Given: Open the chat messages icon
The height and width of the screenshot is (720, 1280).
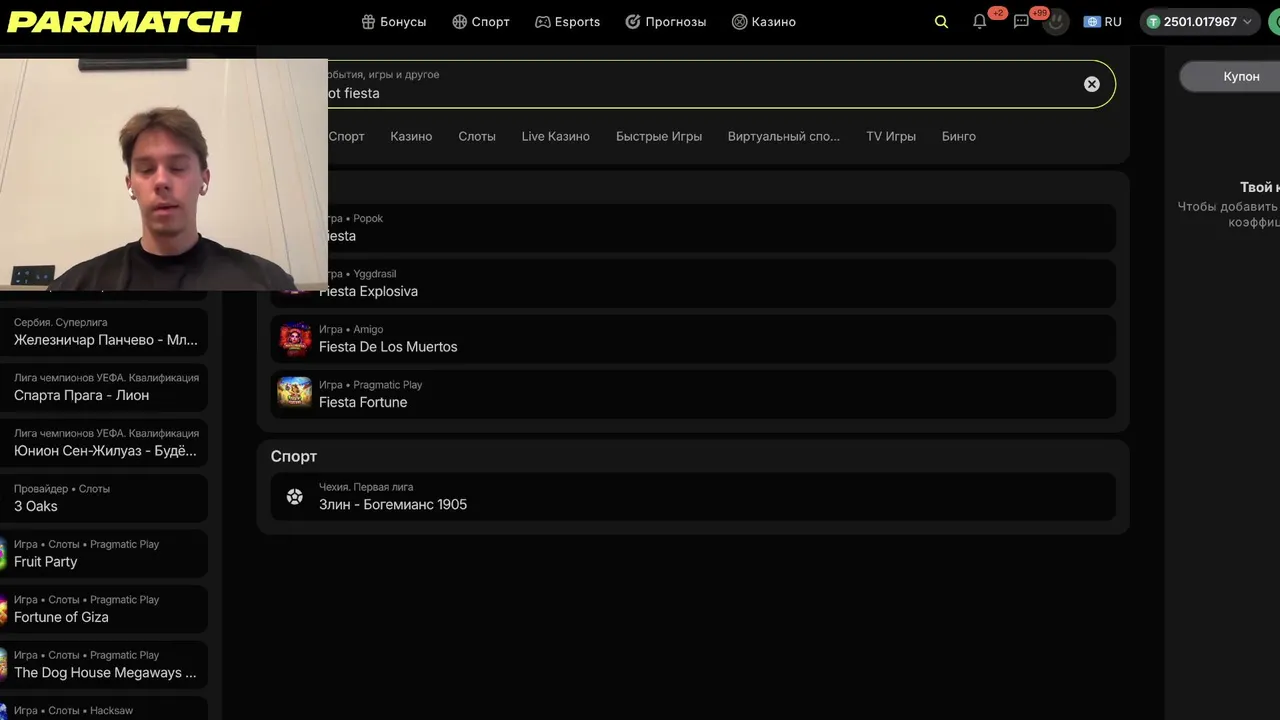Looking at the screenshot, I should click(x=1021, y=22).
